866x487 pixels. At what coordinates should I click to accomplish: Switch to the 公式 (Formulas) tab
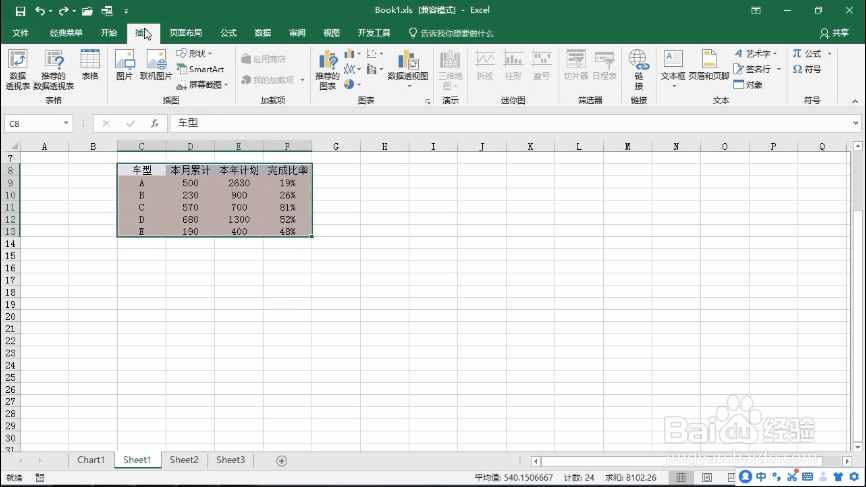coord(228,33)
